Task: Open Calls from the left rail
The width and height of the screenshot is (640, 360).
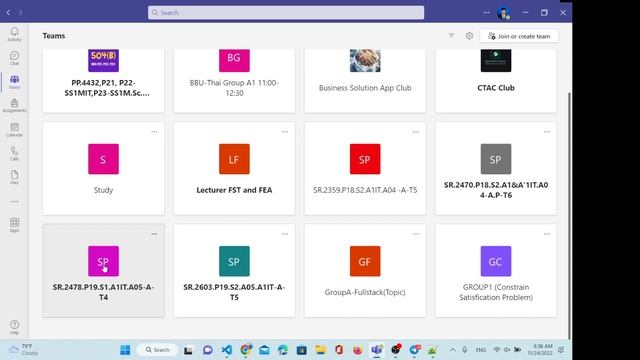Action: coord(14,153)
